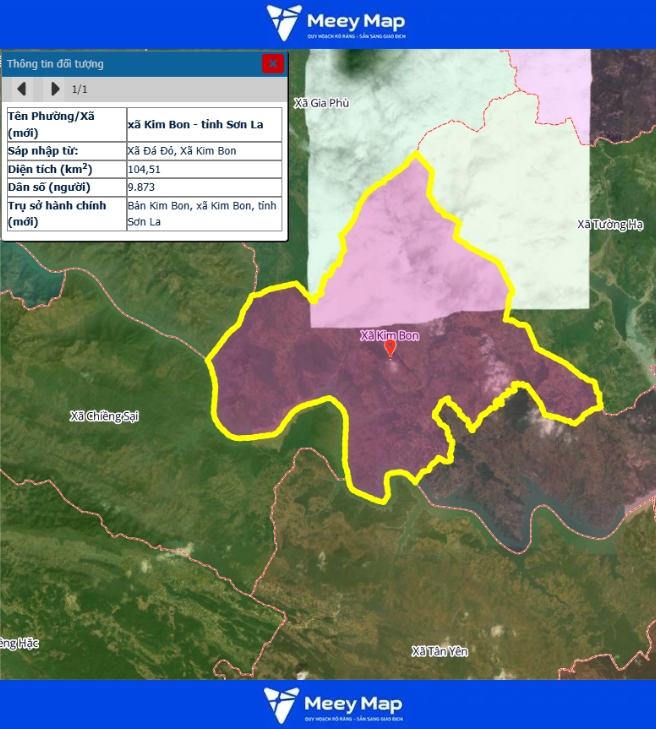Click the 'Bản Kim Bon' administrative office cell

tap(204, 213)
